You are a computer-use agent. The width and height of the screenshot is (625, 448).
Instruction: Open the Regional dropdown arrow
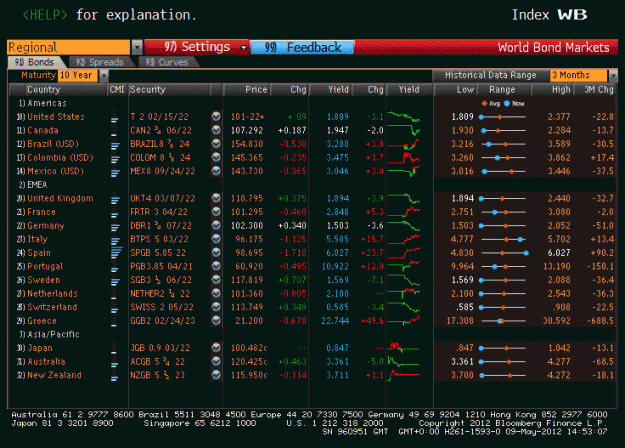[x=137, y=47]
